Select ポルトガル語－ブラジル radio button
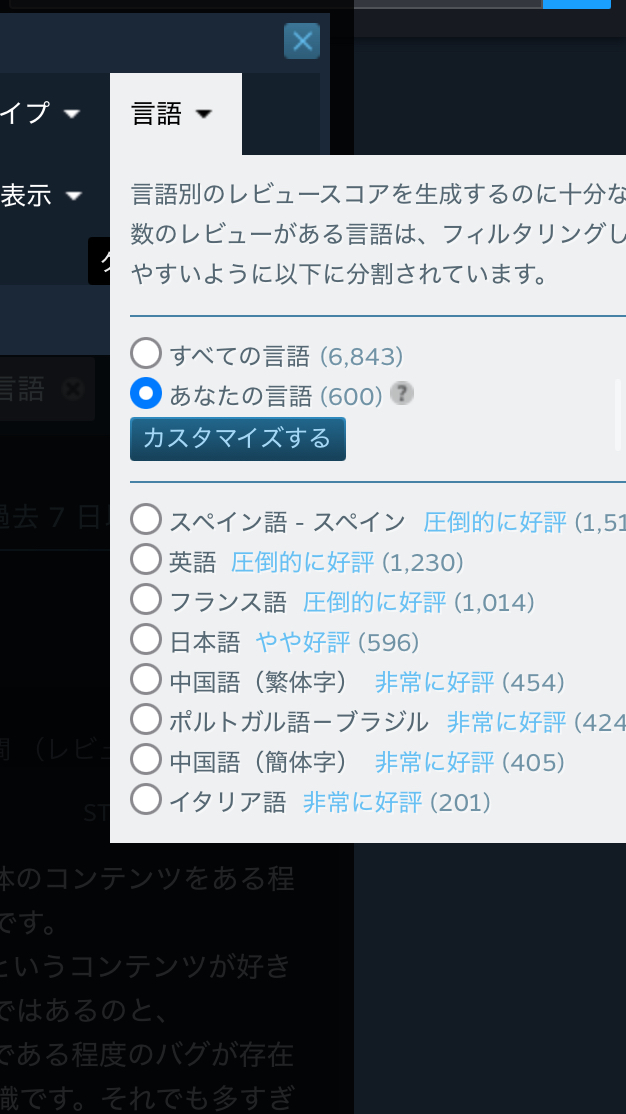Screen dimensions: 626x1114 point(146,720)
